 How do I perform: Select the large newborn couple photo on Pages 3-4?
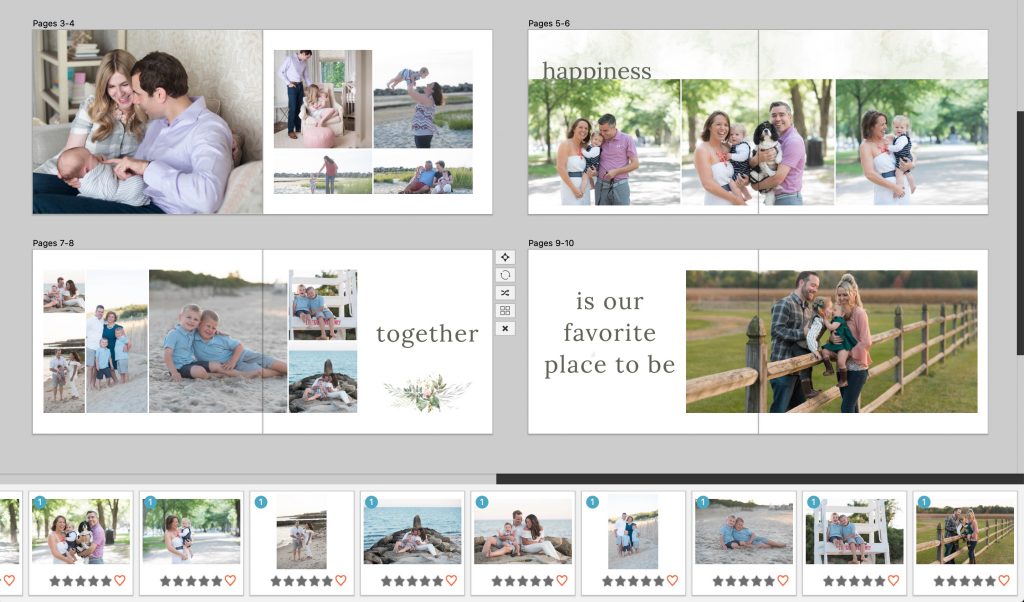pyautogui.click(x=148, y=122)
